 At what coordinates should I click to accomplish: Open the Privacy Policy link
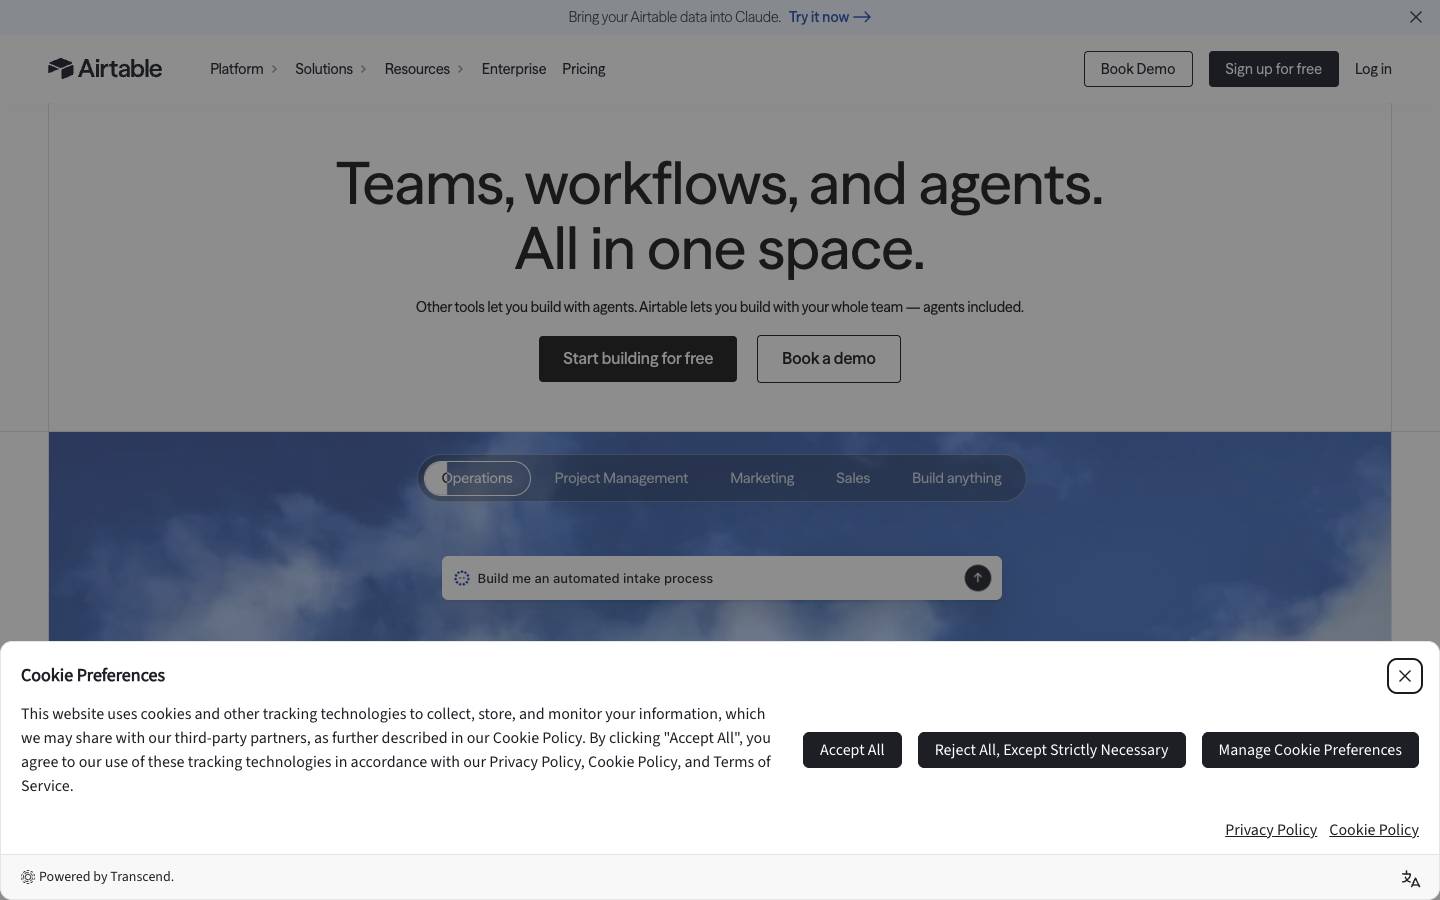tap(1271, 830)
